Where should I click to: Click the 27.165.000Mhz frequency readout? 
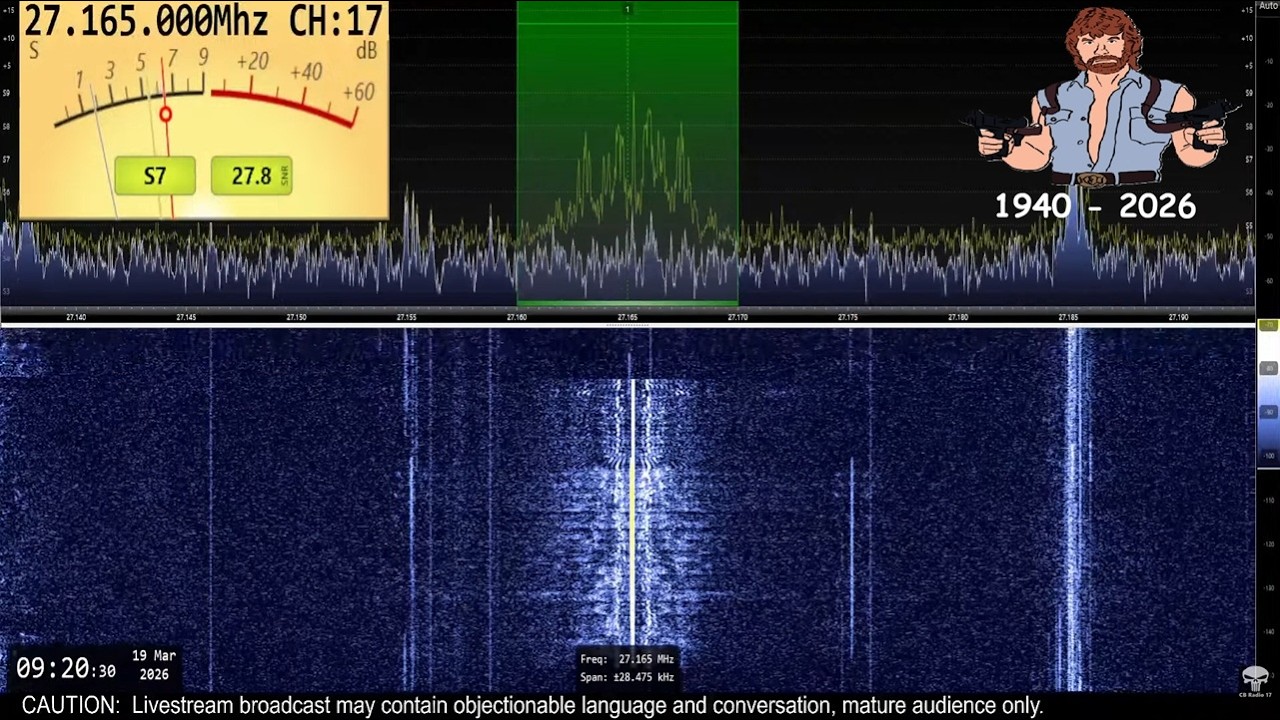coord(146,20)
